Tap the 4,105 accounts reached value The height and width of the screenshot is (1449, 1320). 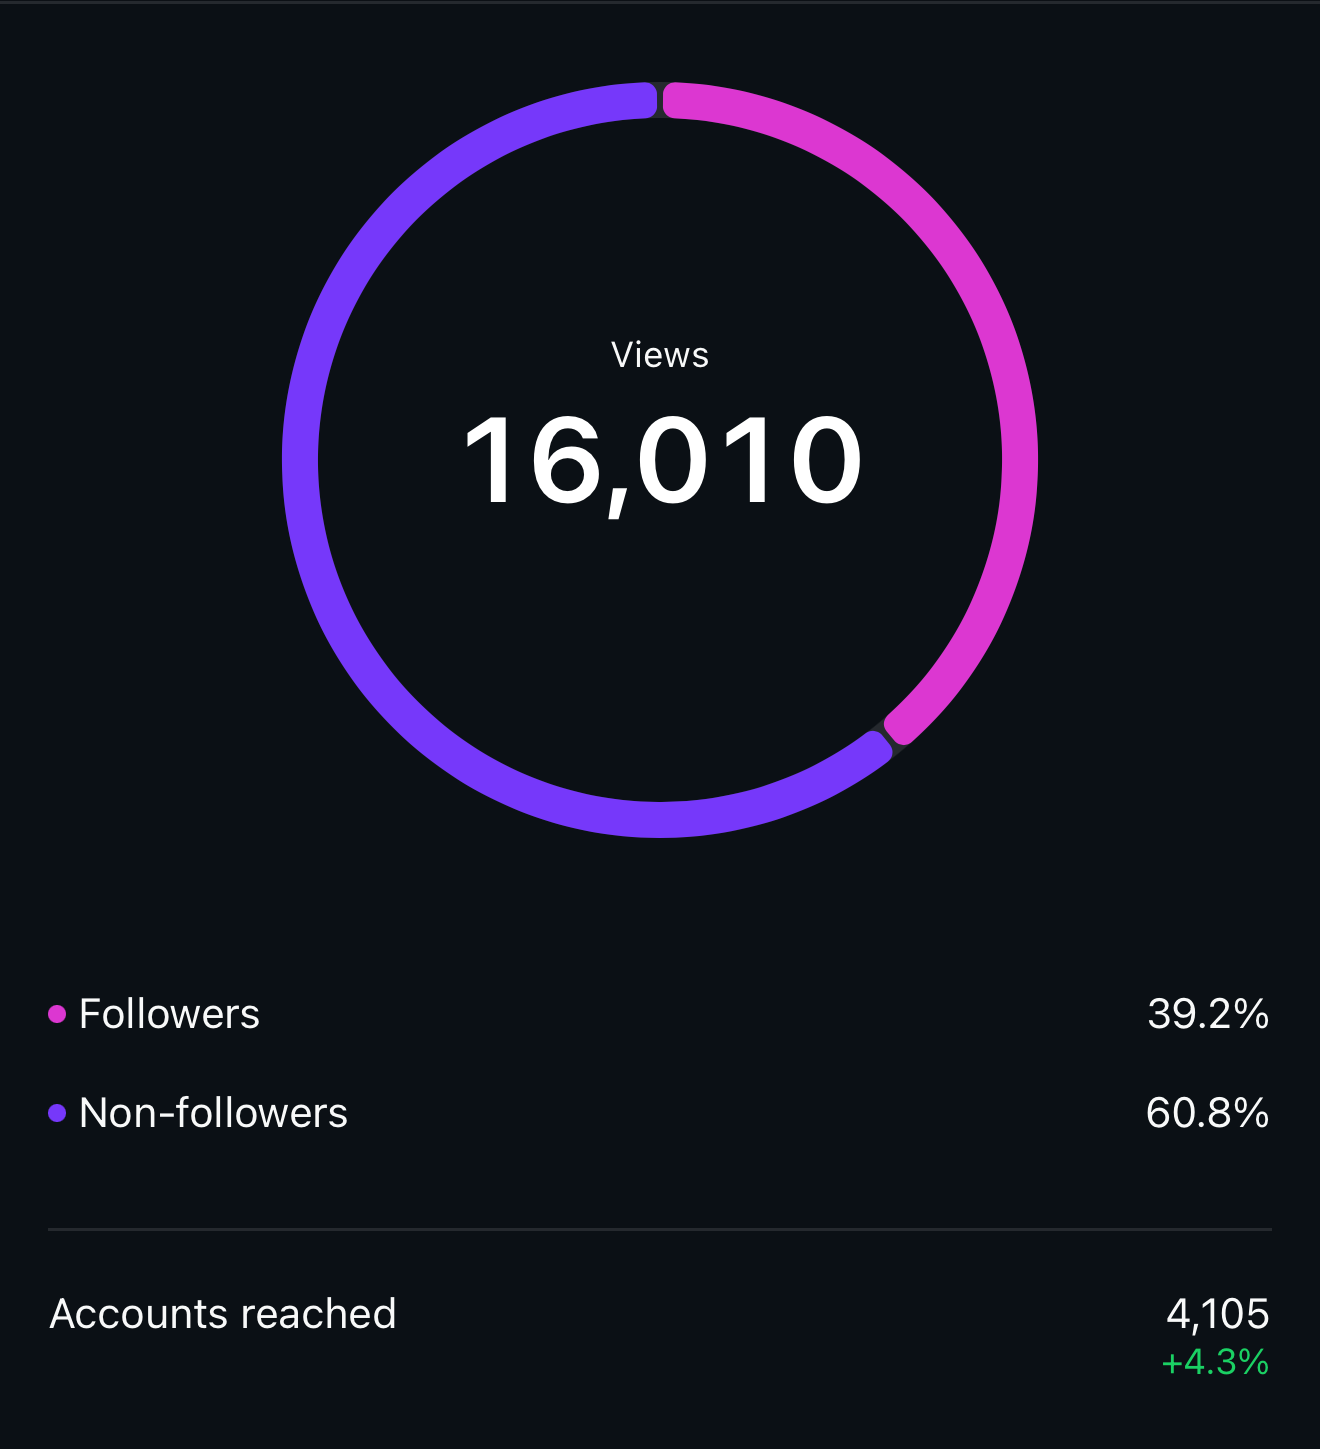[x=1217, y=1314]
